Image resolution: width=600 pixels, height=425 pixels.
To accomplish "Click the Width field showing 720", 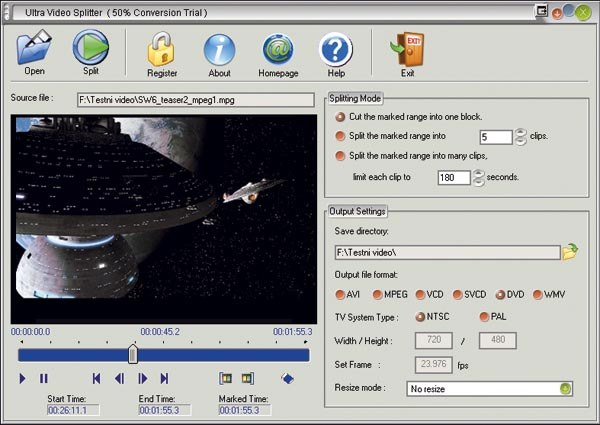I will tap(434, 340).
